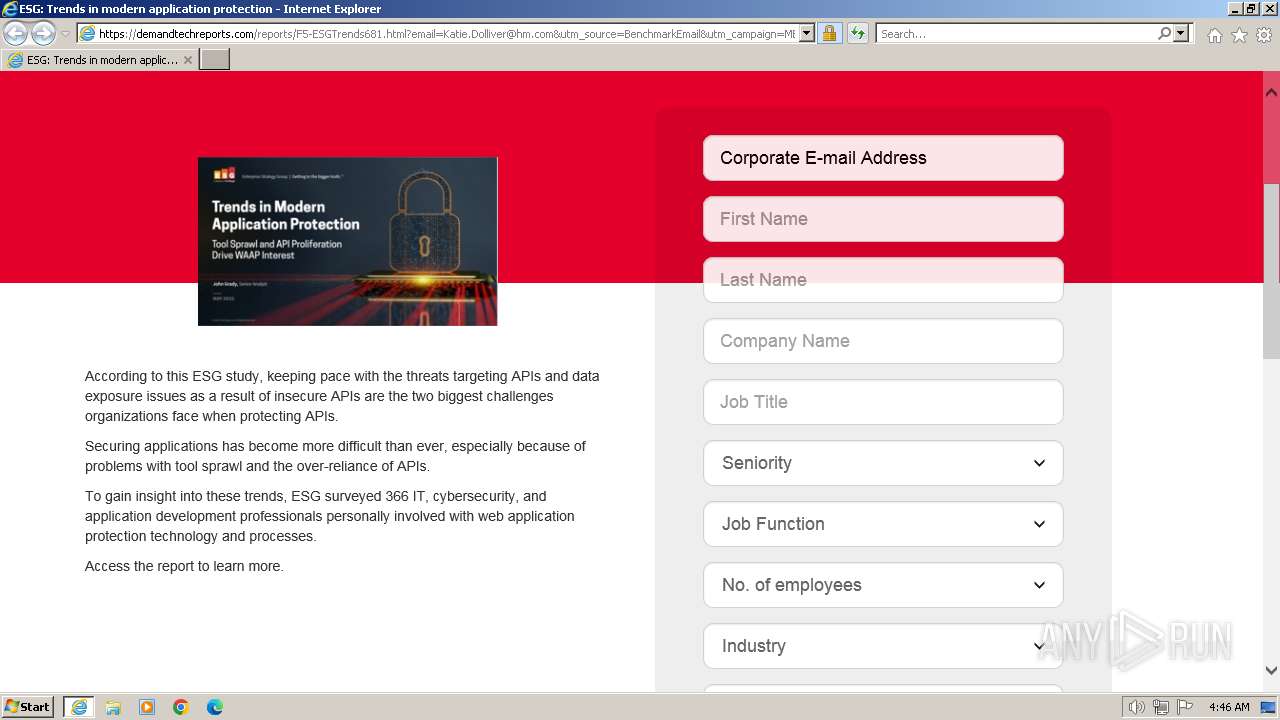Click the search magnifier icon
The image size is (1280, 720).
[1164, 34]
